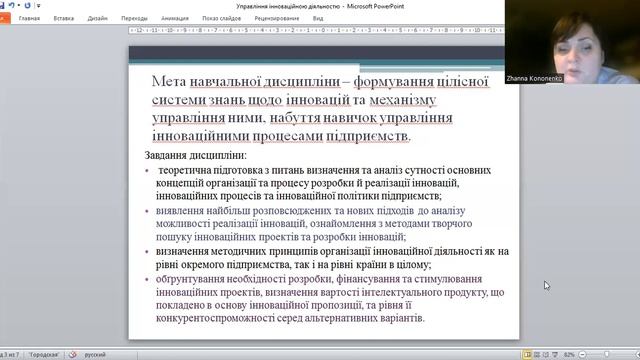Switch to the Показ слайдов ribbon tab
The width and height of the screenshot is (640, 360).
point(222,18)
